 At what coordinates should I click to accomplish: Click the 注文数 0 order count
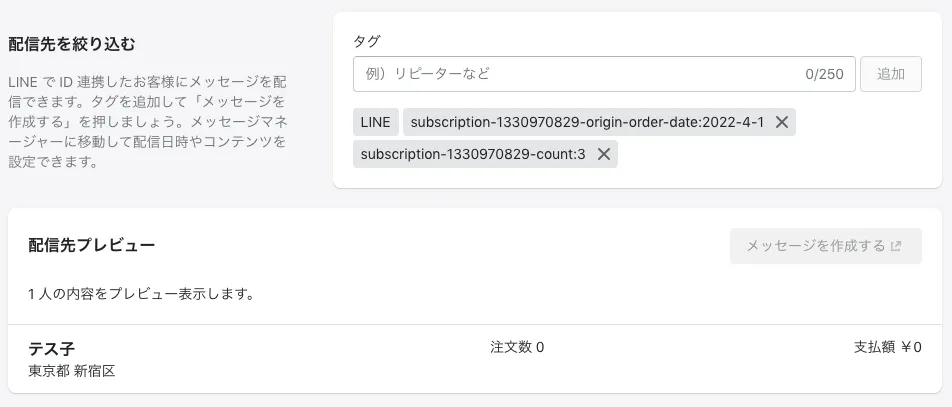[517, 348]
